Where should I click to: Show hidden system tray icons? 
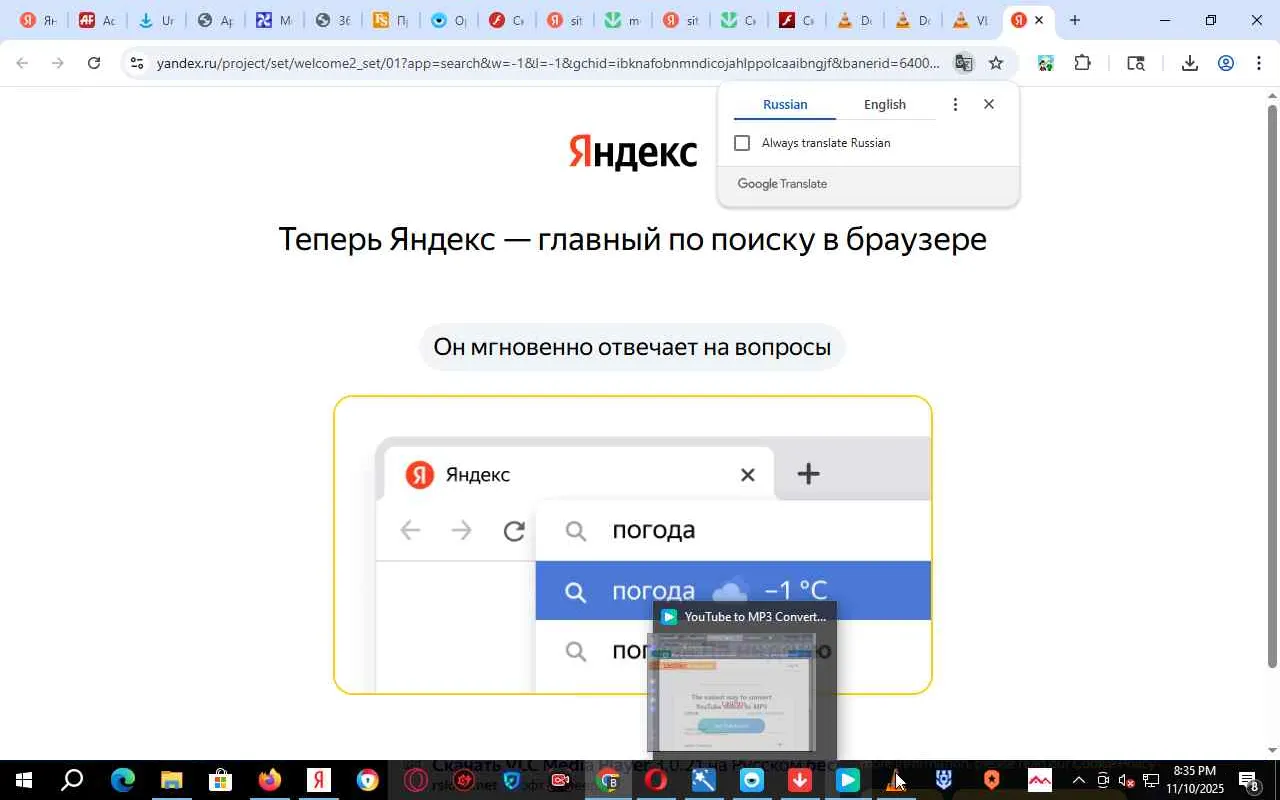tap(1078, 781)
